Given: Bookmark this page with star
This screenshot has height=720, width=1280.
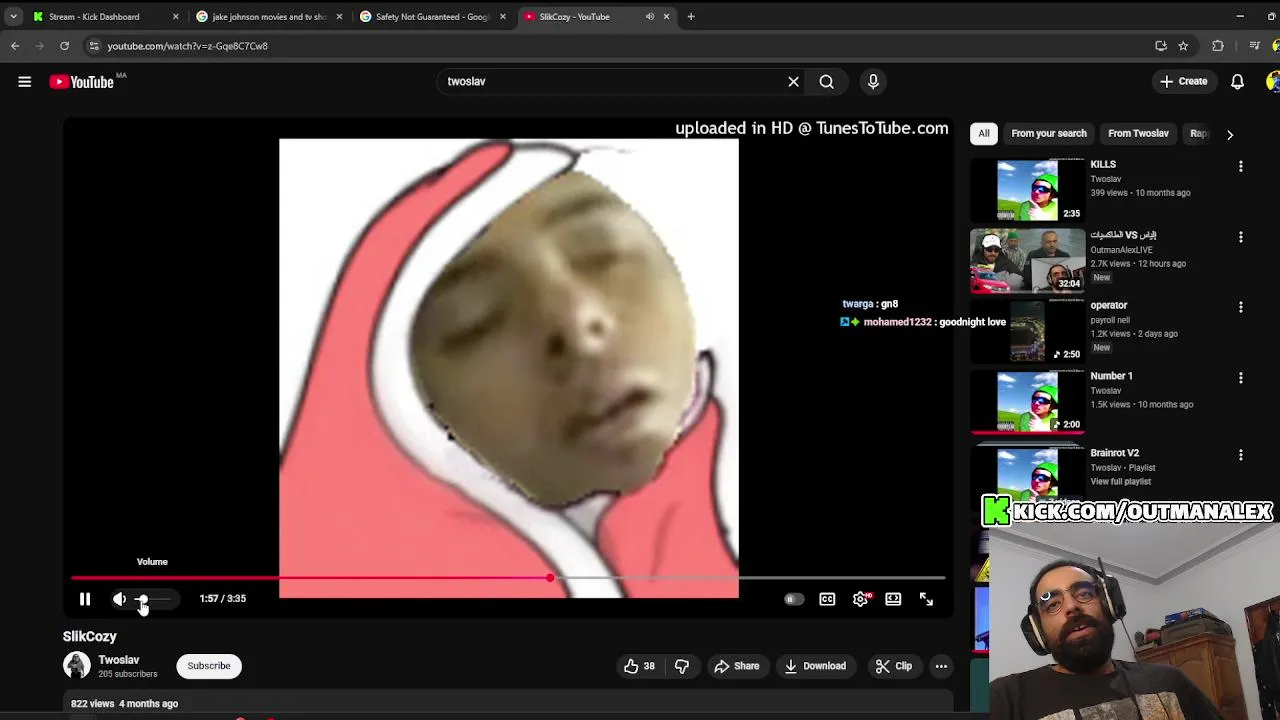Looking at the screenshot, I should (1183, 46).
